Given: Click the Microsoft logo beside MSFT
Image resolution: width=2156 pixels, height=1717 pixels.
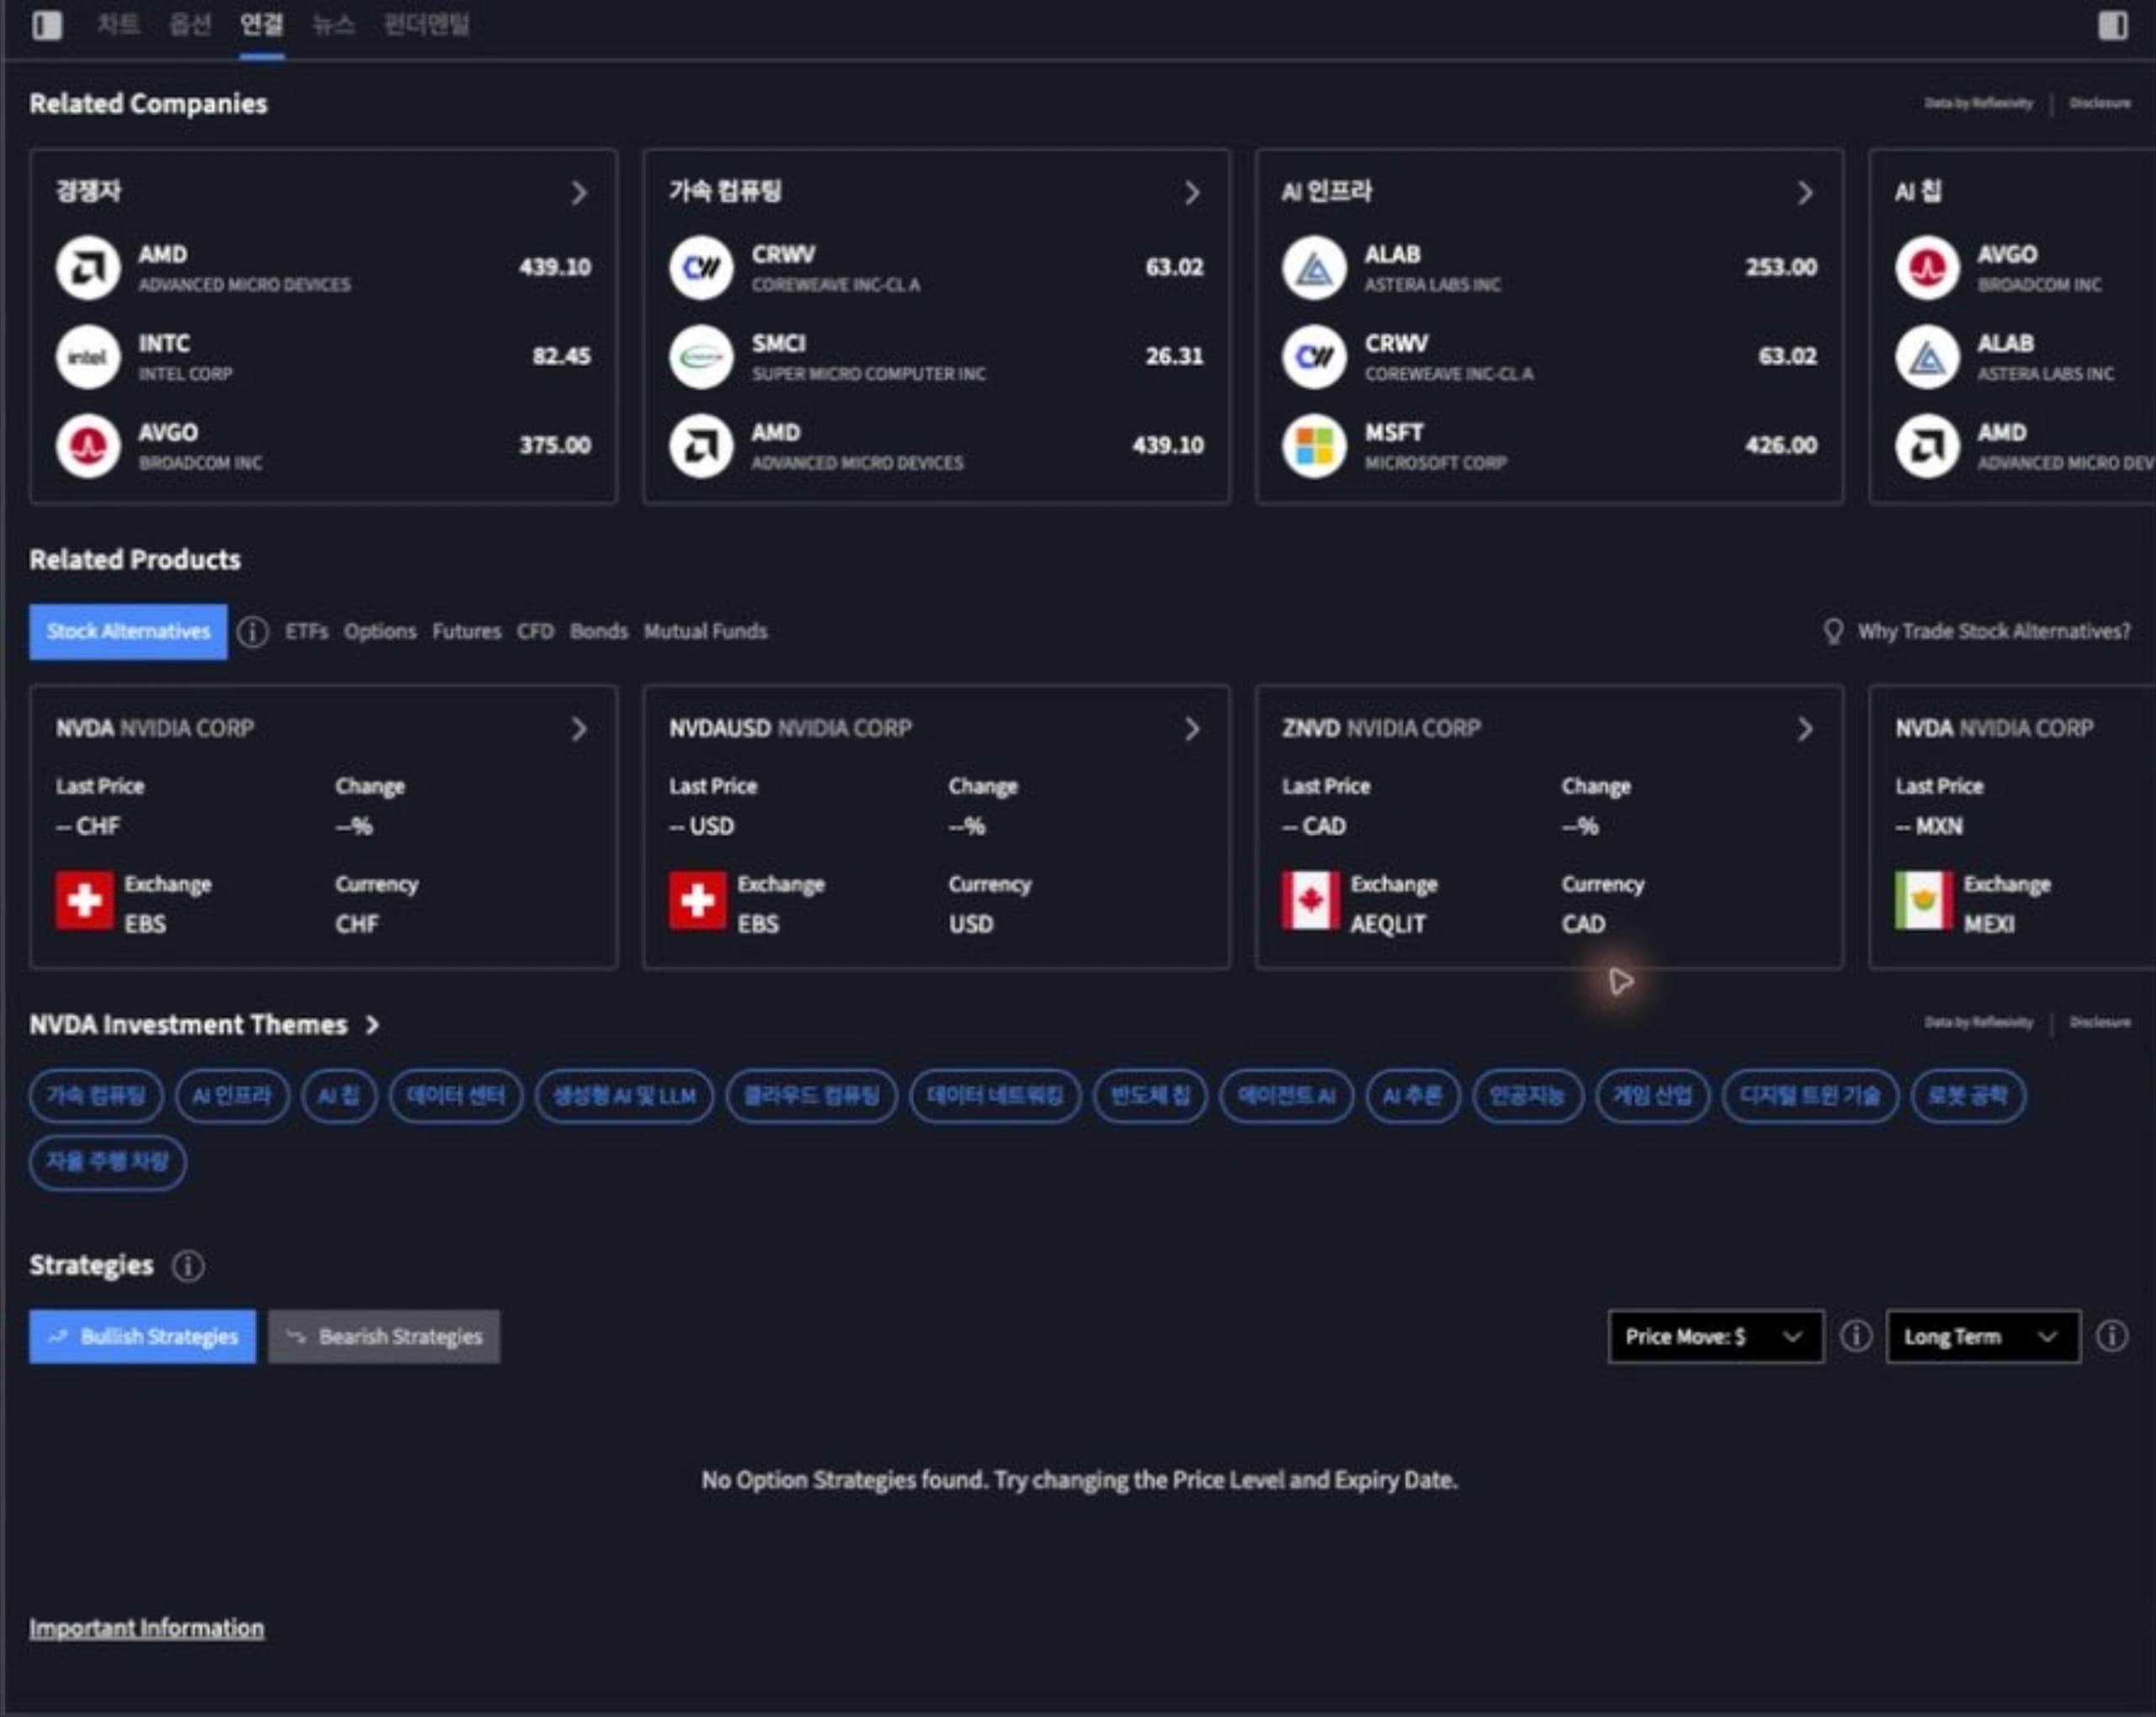Looking at the screenshot, I should [1314, 446].
